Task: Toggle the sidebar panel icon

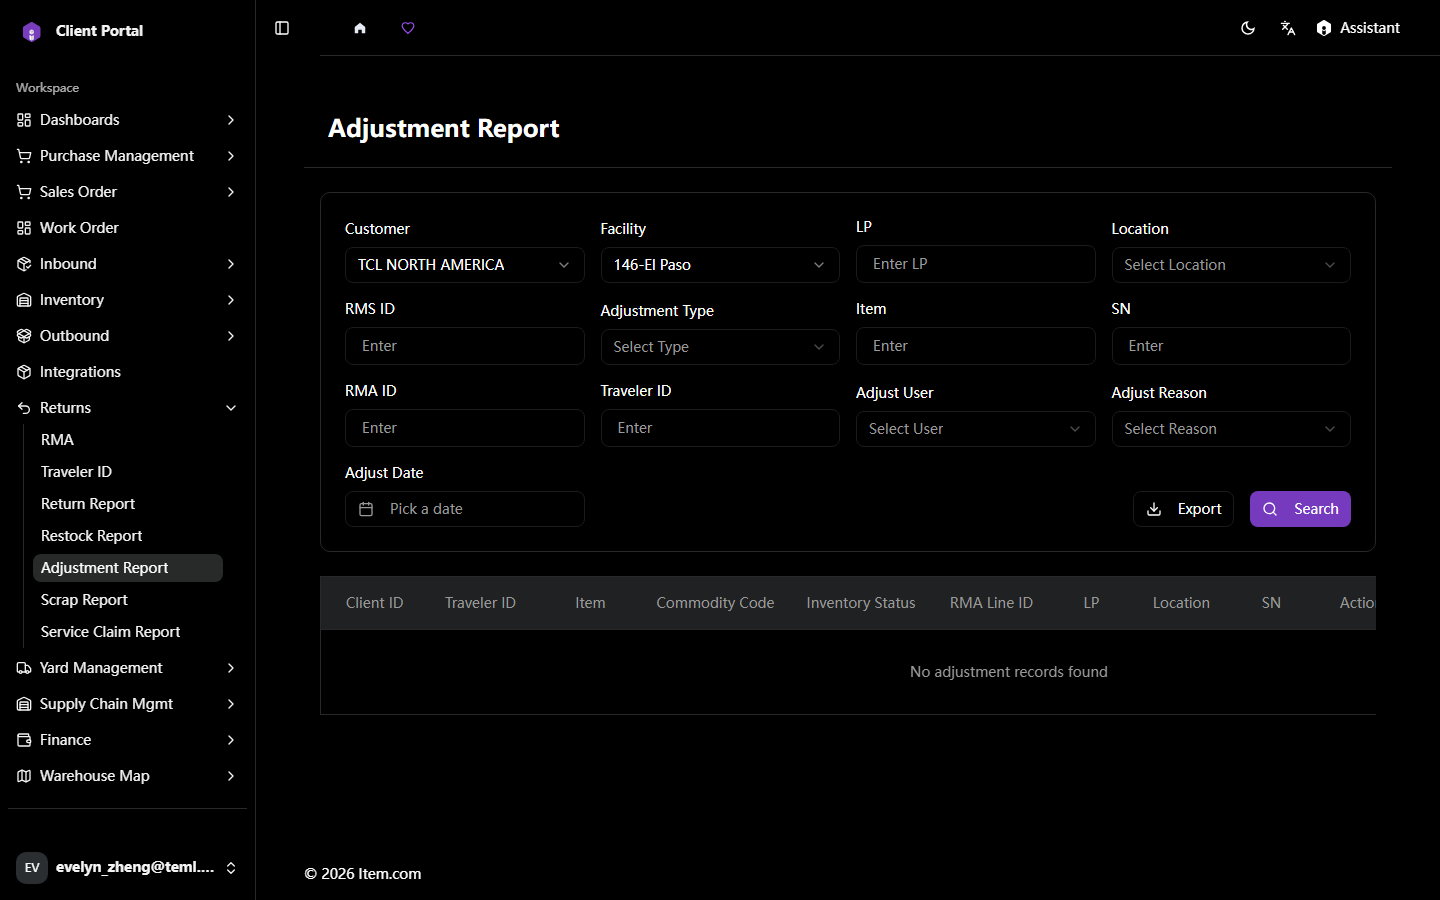Action: point(282,28)
